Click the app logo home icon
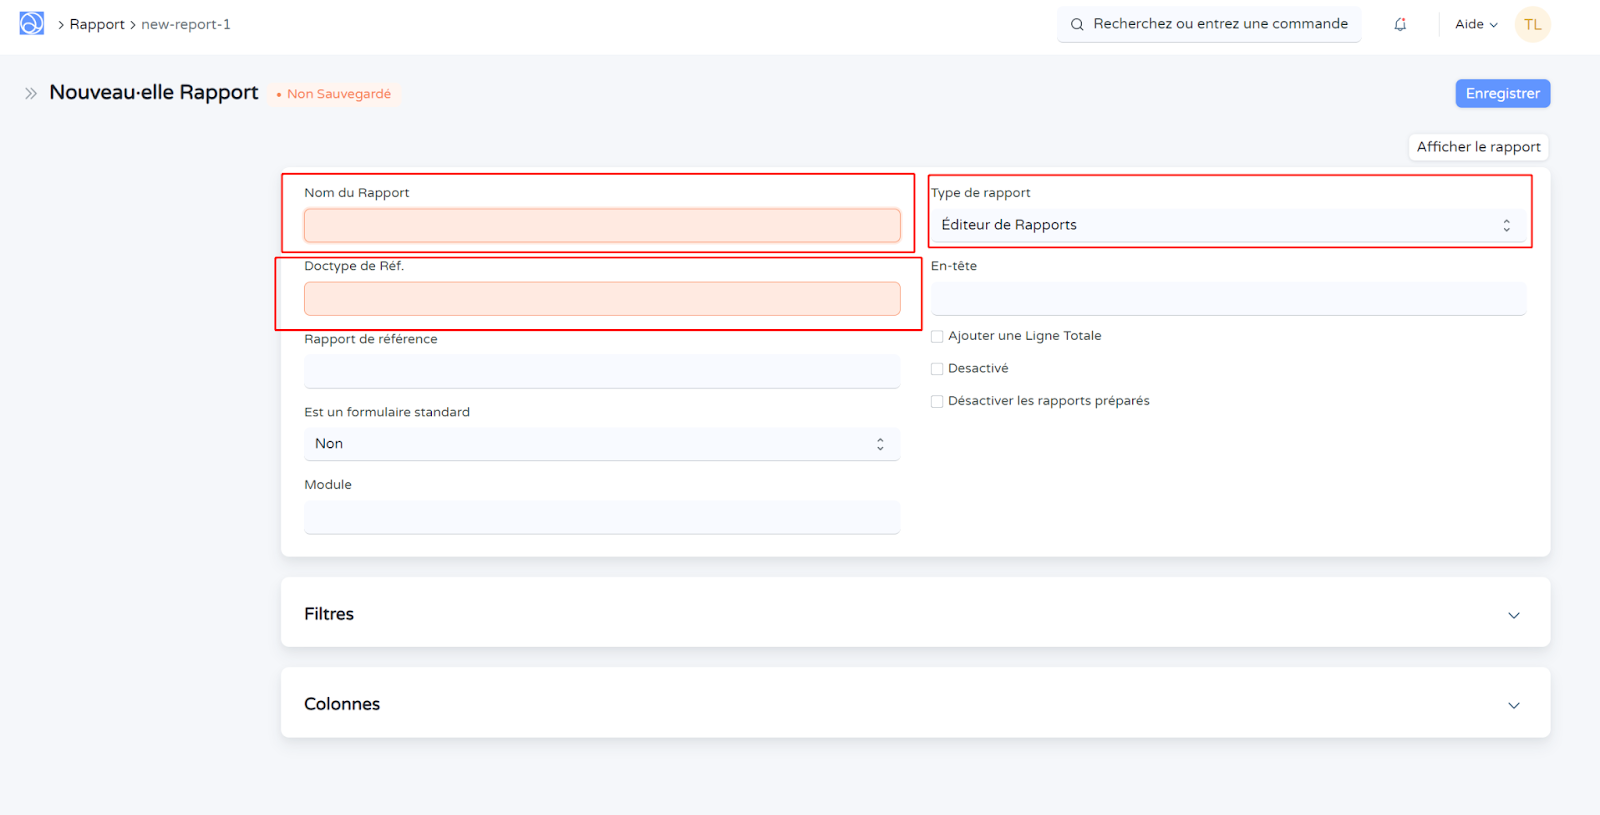Screen dimensions: 1600x815 click(x=32, y=24)
